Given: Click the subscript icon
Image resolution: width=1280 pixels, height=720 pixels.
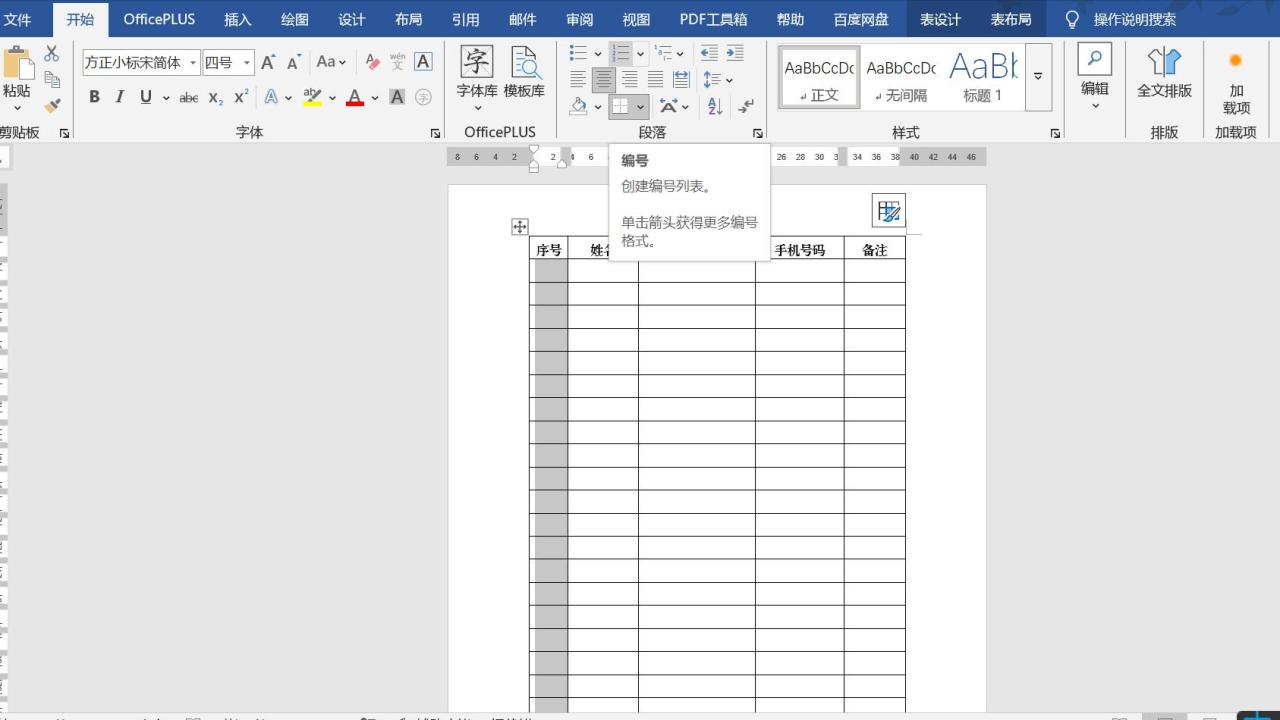Looking at the screenshot, I should point(214,97).
